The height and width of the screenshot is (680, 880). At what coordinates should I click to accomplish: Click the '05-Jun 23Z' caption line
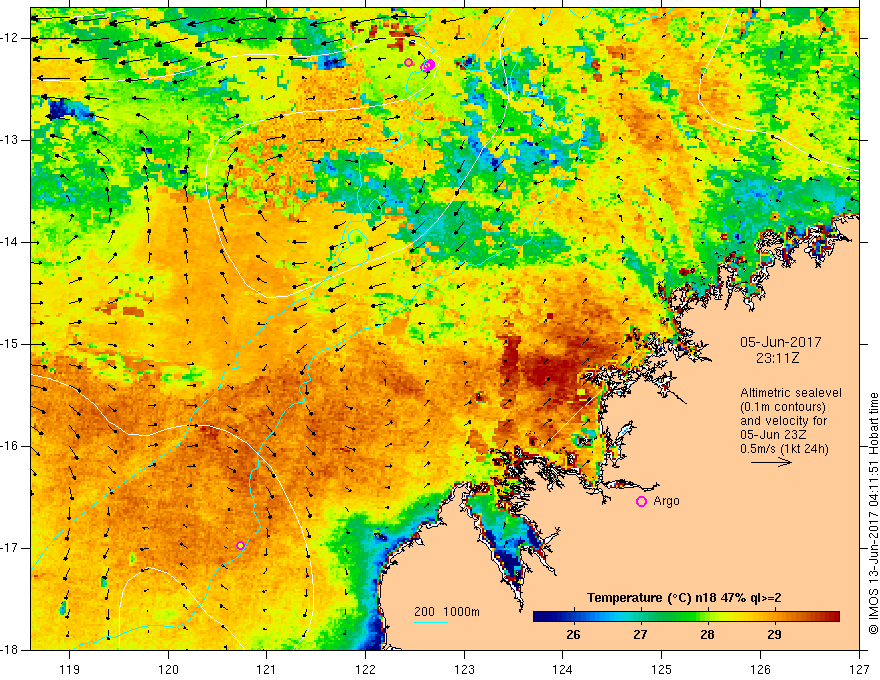point(776,435)
